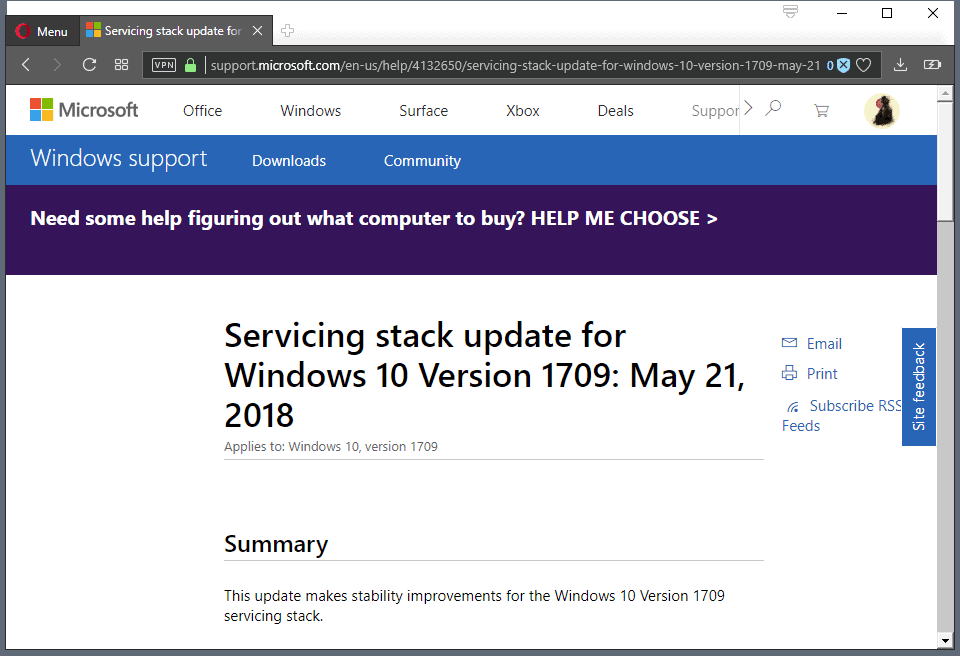Open the battery saver icon
The height and width of the screenshot is (656, 960).
pos(932,64)
